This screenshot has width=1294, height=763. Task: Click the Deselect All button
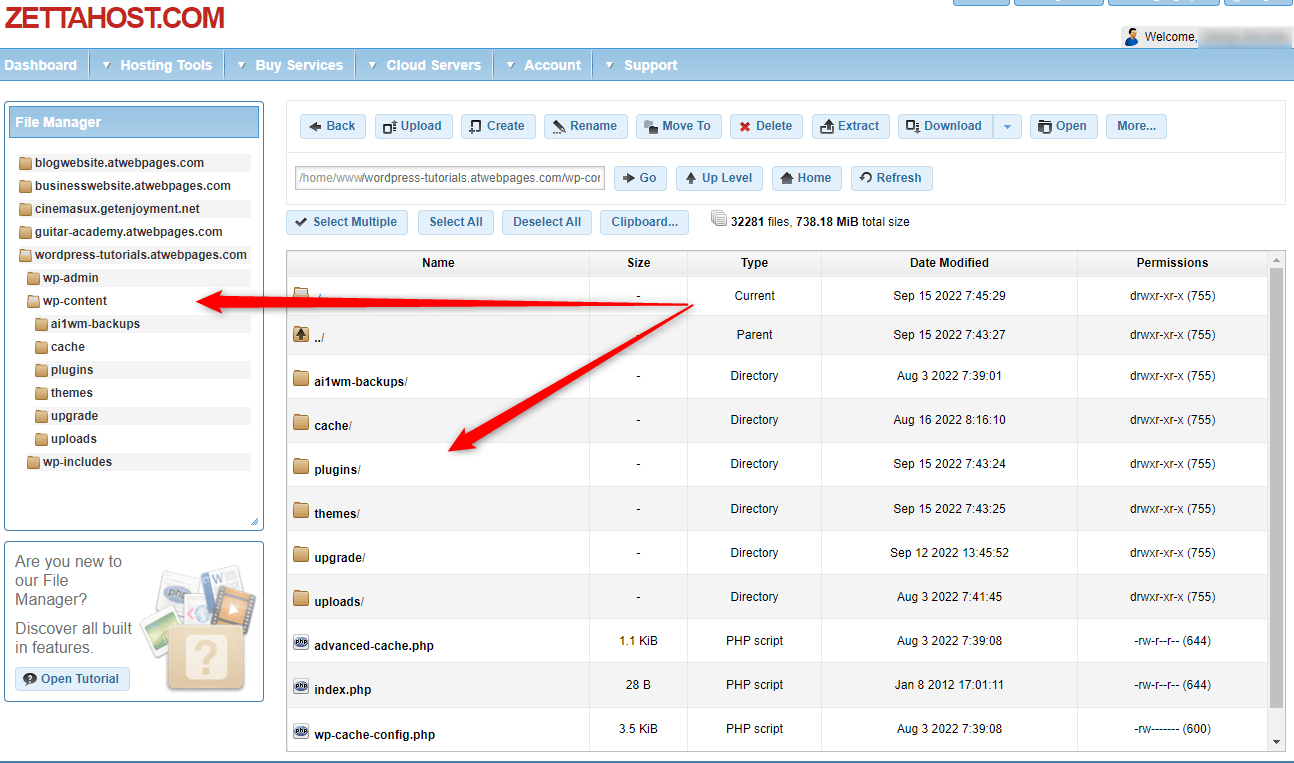tap(547, 222)
